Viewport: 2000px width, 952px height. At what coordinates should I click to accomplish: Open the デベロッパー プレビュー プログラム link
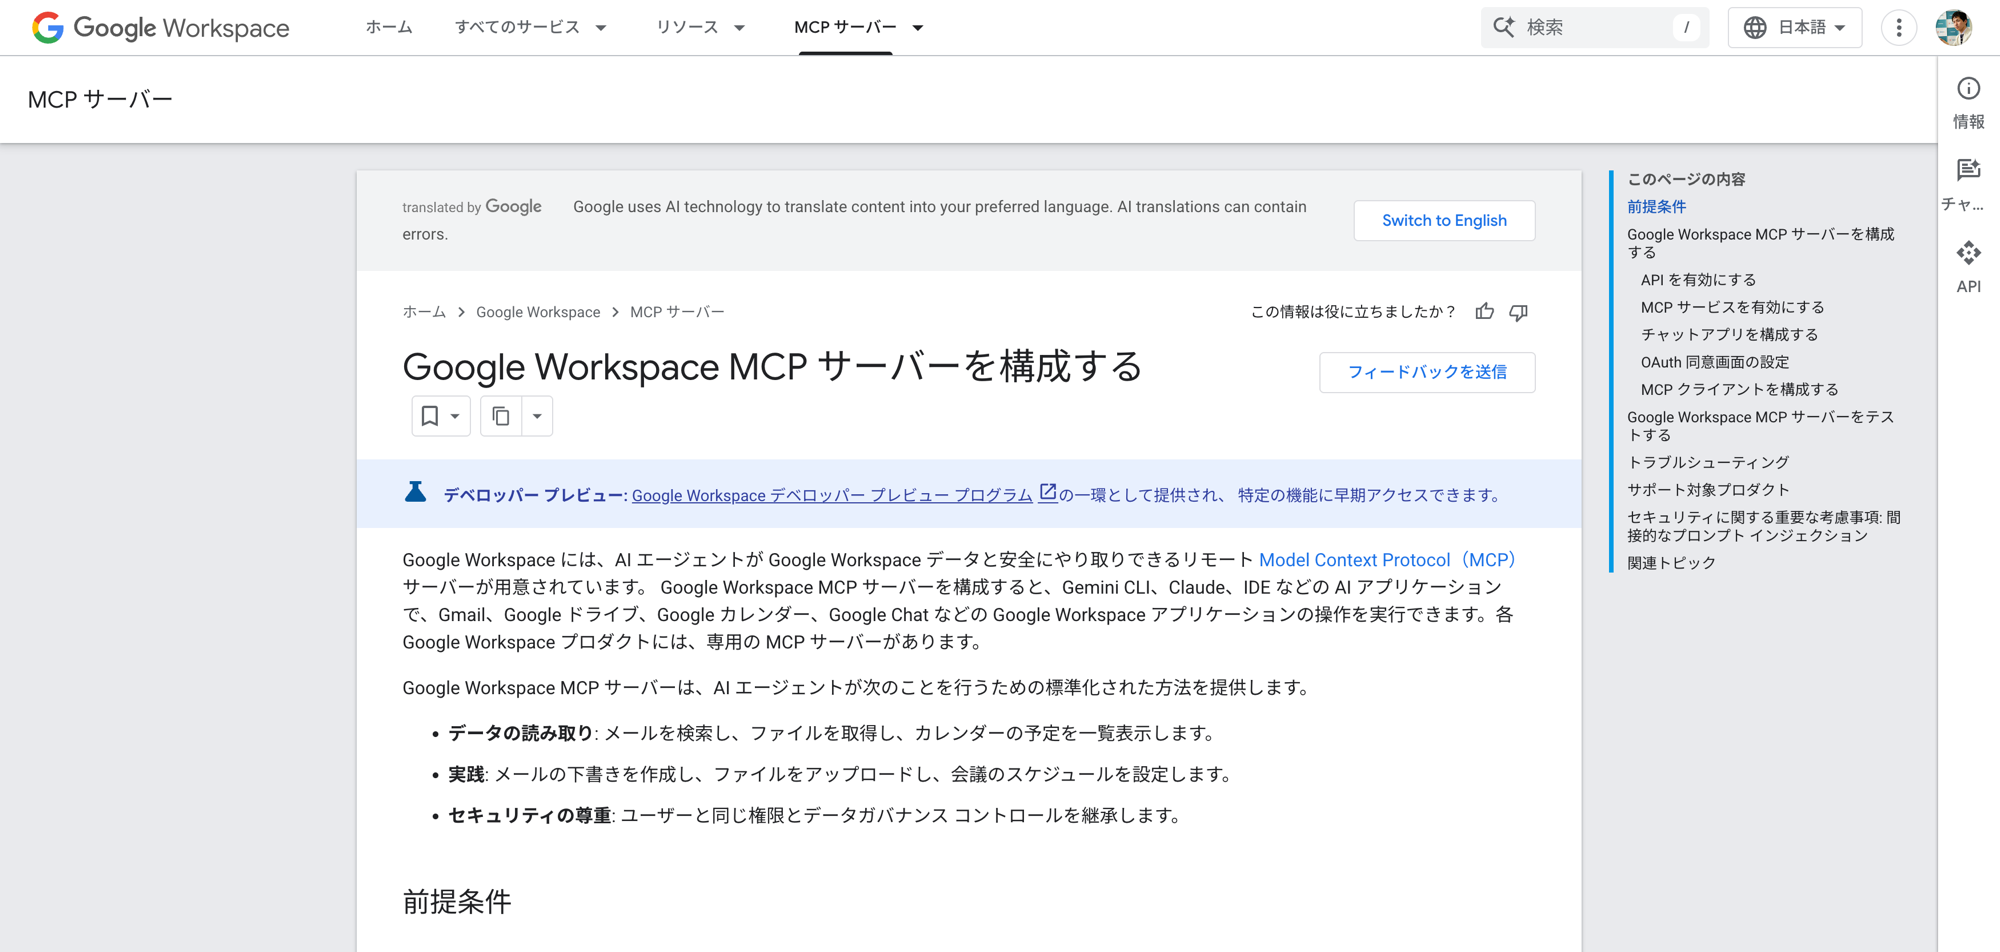click(832, 495)
